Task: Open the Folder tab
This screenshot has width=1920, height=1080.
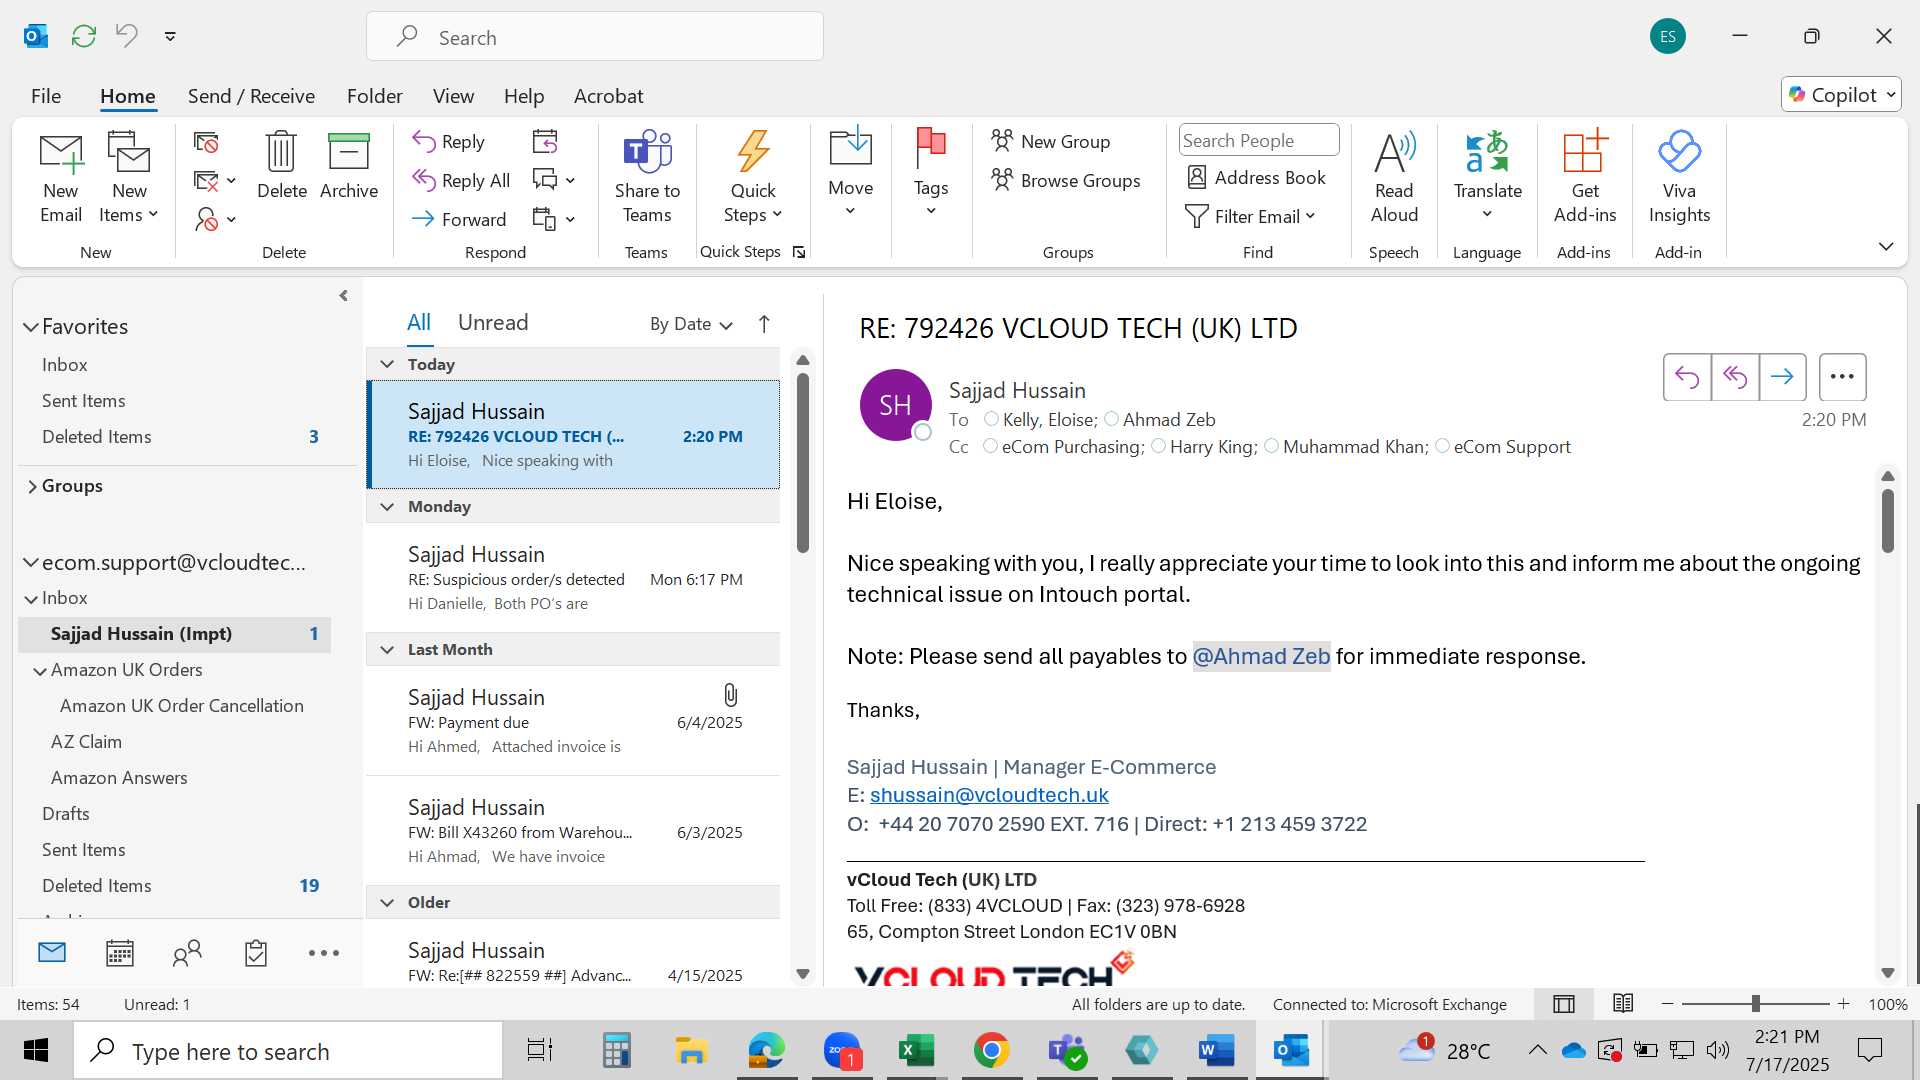Action: [x=374, y=96]
